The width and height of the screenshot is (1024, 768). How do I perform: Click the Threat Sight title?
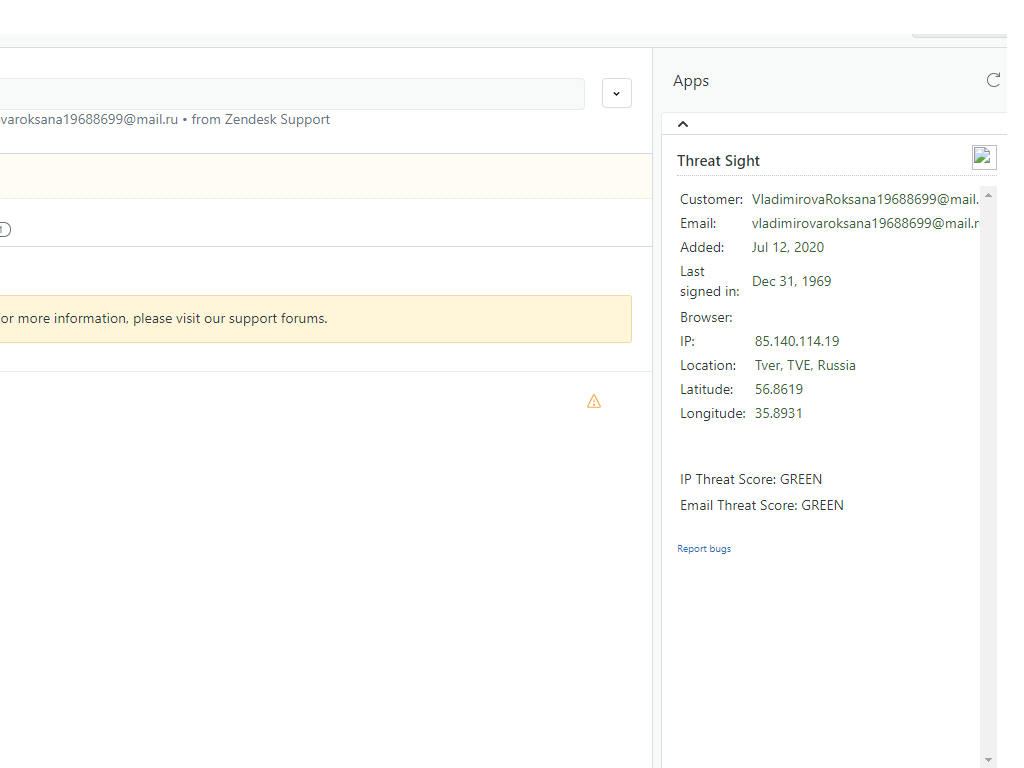coord(718,161)
